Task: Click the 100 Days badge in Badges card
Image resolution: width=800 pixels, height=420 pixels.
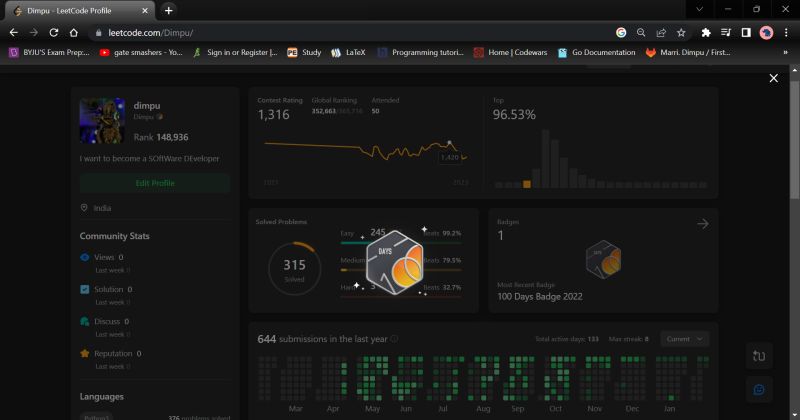Action: (604, 259)
